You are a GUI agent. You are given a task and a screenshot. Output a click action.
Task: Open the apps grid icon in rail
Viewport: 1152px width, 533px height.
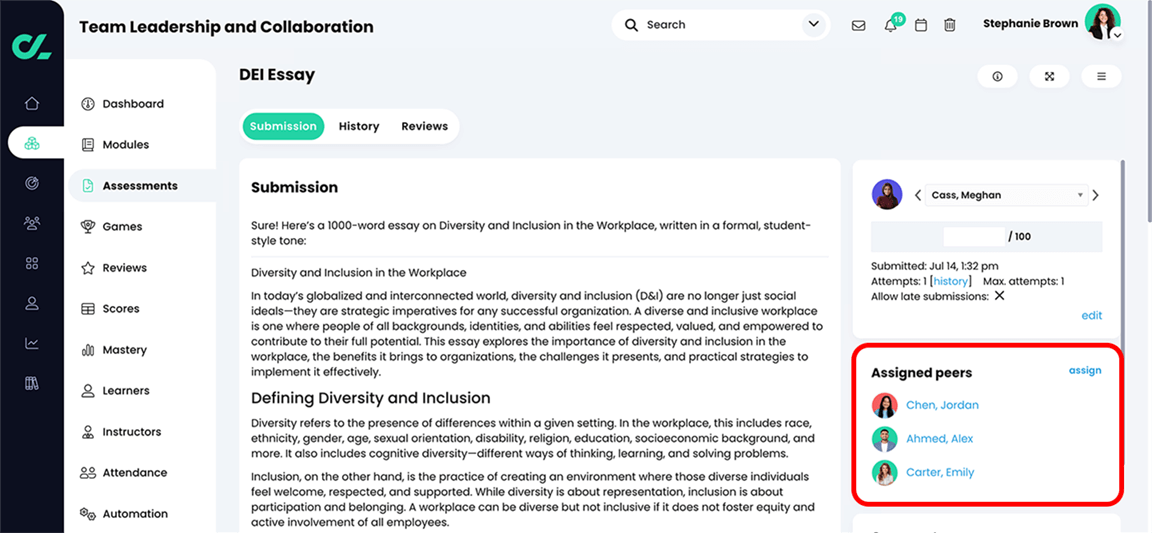(x=32, y=263)
